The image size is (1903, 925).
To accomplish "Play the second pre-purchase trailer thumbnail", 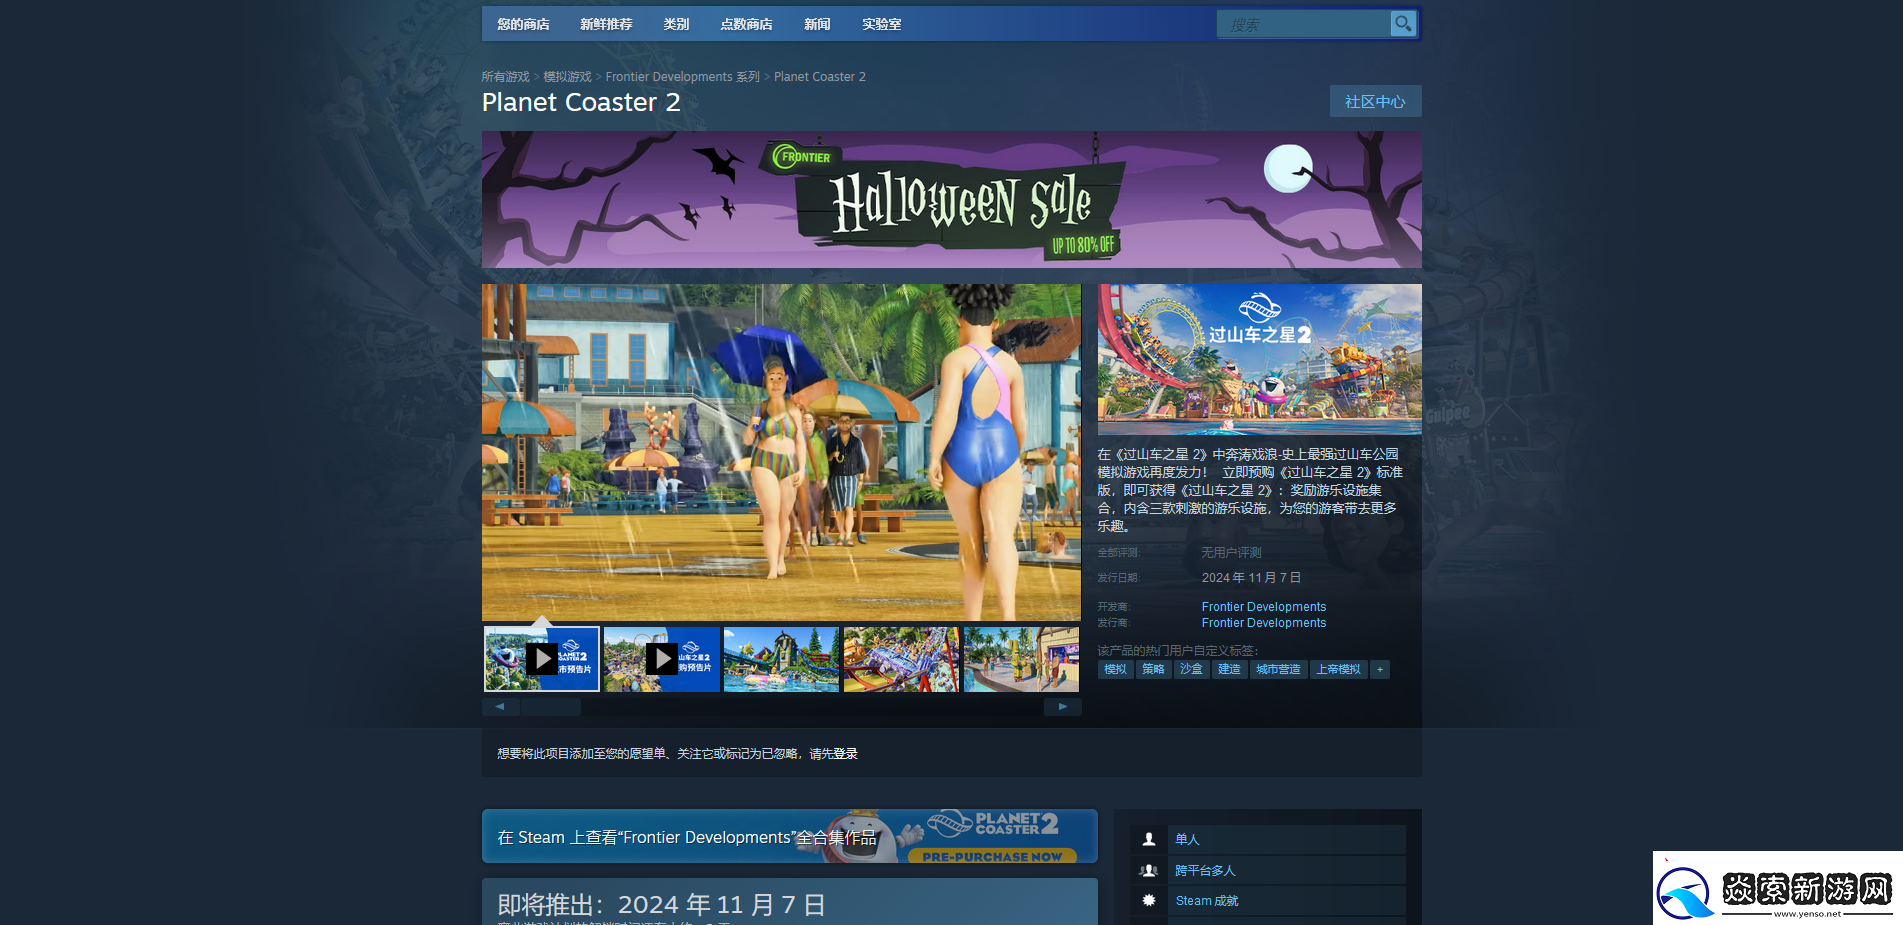I will coord(661,659).
